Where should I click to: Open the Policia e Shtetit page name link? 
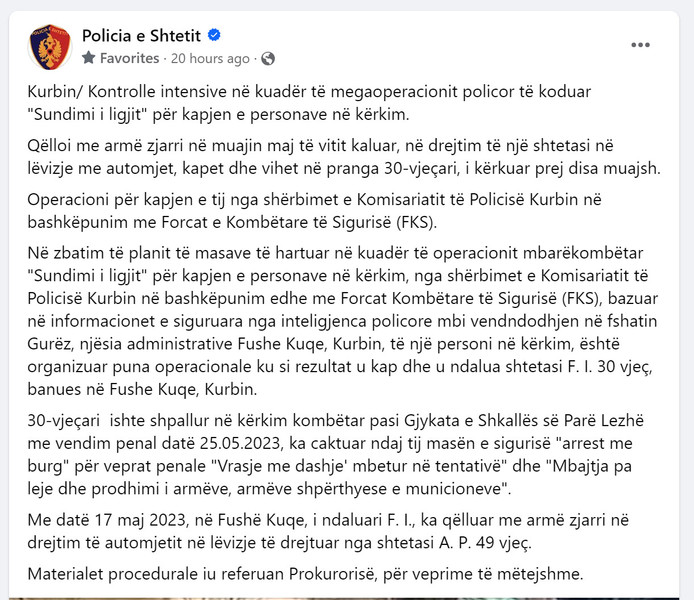(142, 35)
